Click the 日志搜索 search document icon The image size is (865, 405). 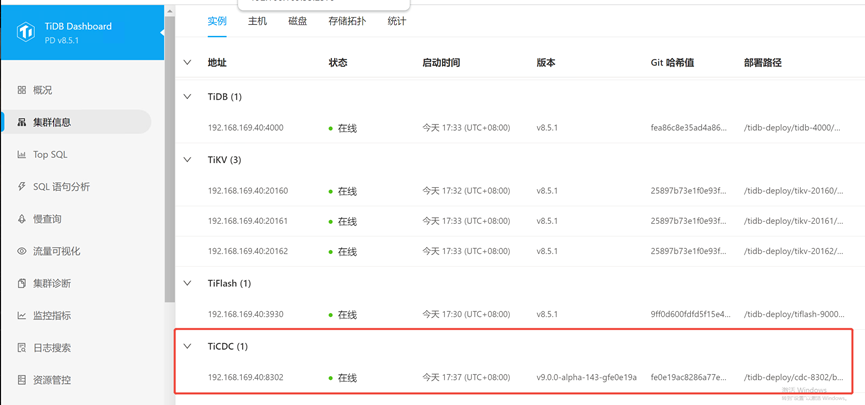[22, 348]
